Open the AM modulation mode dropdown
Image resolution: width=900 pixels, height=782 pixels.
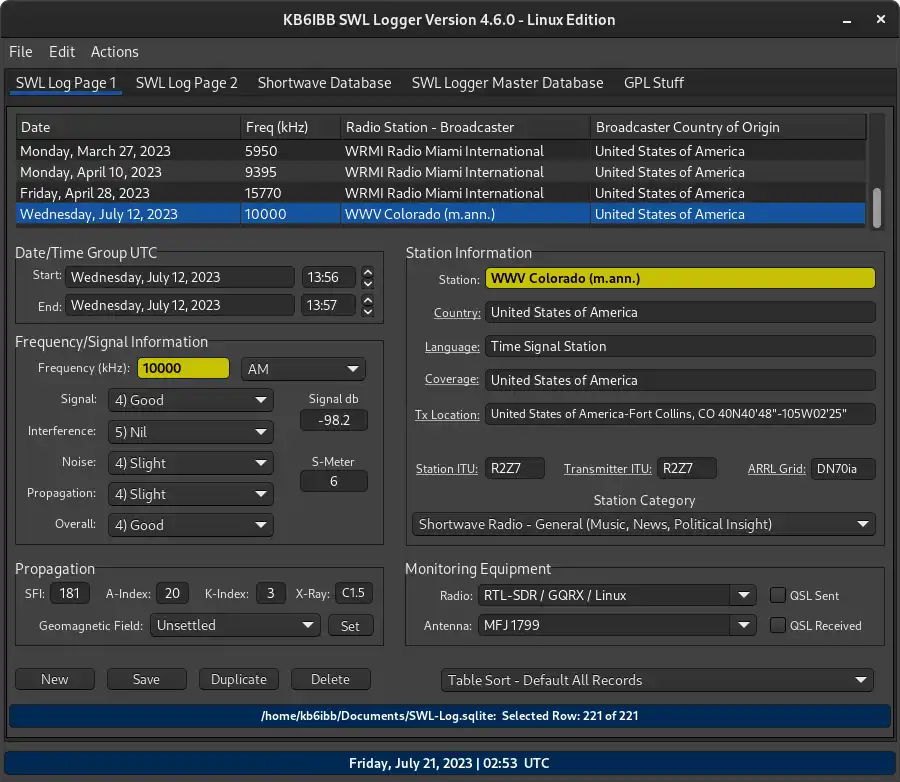303,369
